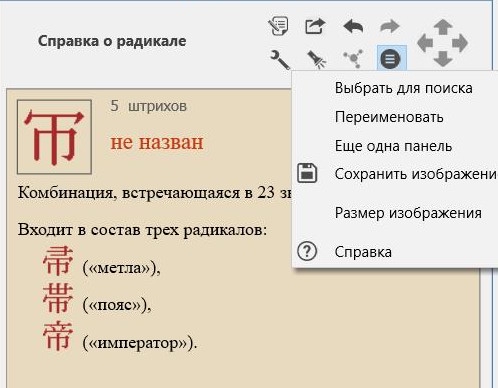
Task: Click the up navigation arrow
Action: (443, 27)
